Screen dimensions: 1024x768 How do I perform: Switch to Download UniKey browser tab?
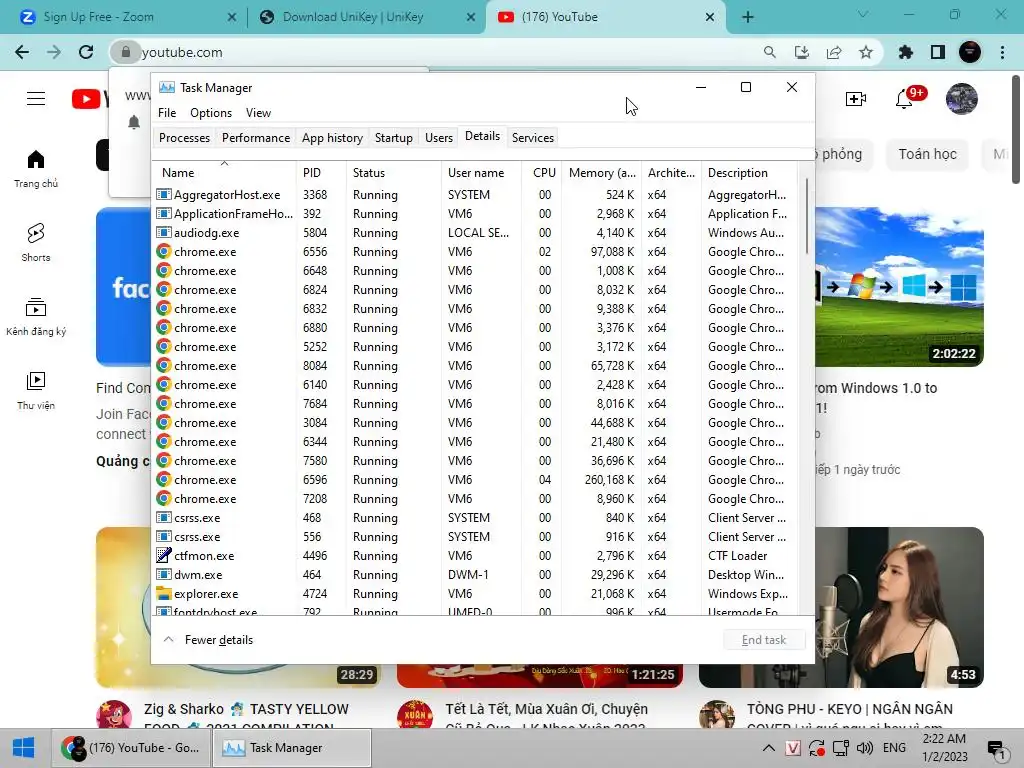tap(366, 17)
